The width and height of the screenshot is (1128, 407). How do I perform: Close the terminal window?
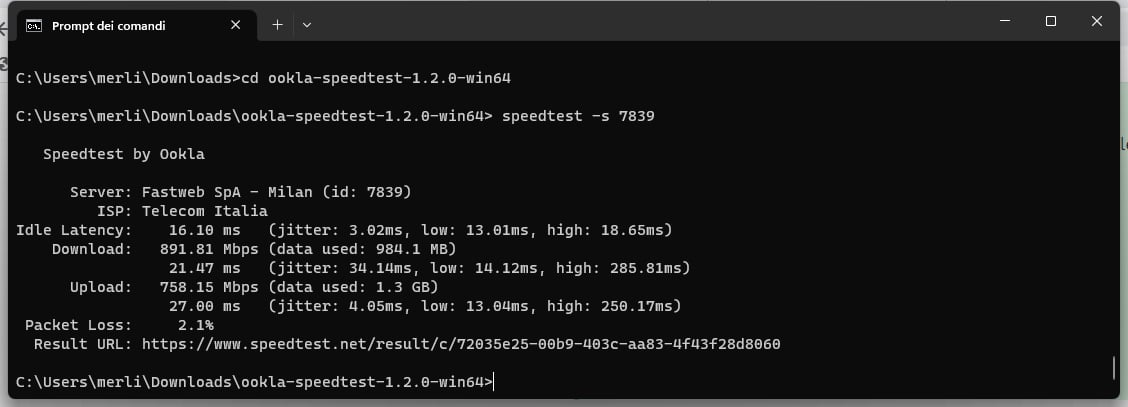pos(1096,21)
